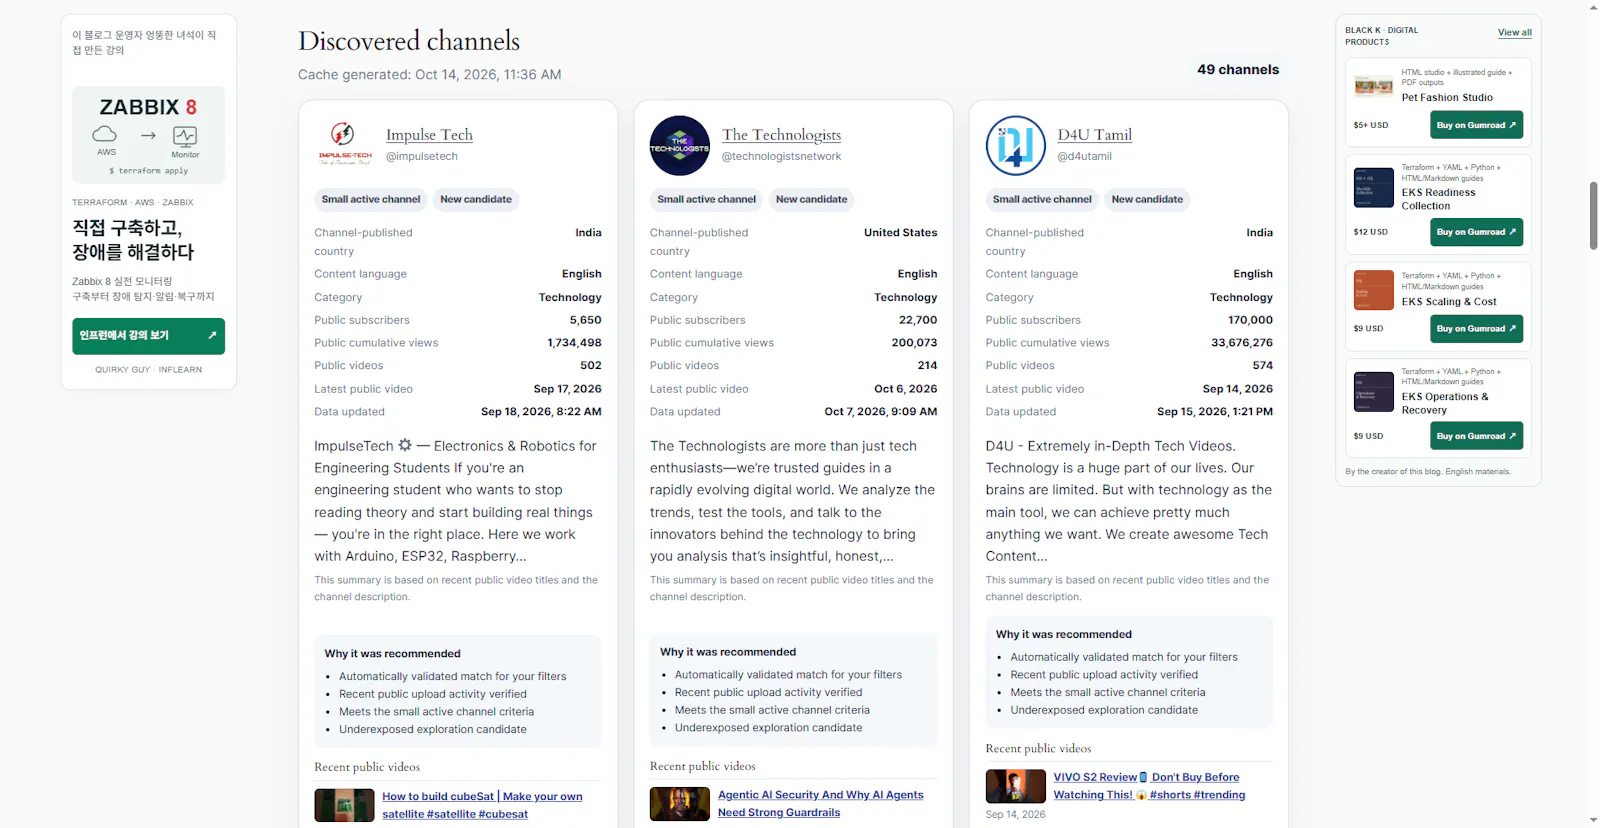Viewport: 1600px width, 828px height.
Task: Click EKS Readiness Collection product thumbnail
Action: 1373,188
